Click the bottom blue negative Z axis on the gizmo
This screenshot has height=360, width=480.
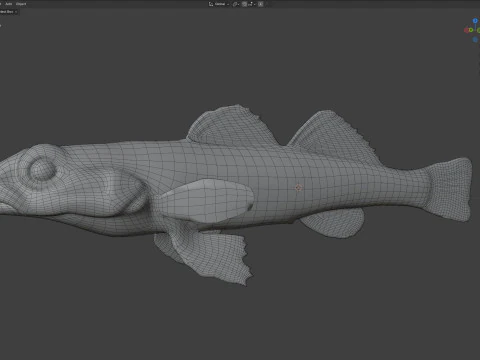coord(475,40)
